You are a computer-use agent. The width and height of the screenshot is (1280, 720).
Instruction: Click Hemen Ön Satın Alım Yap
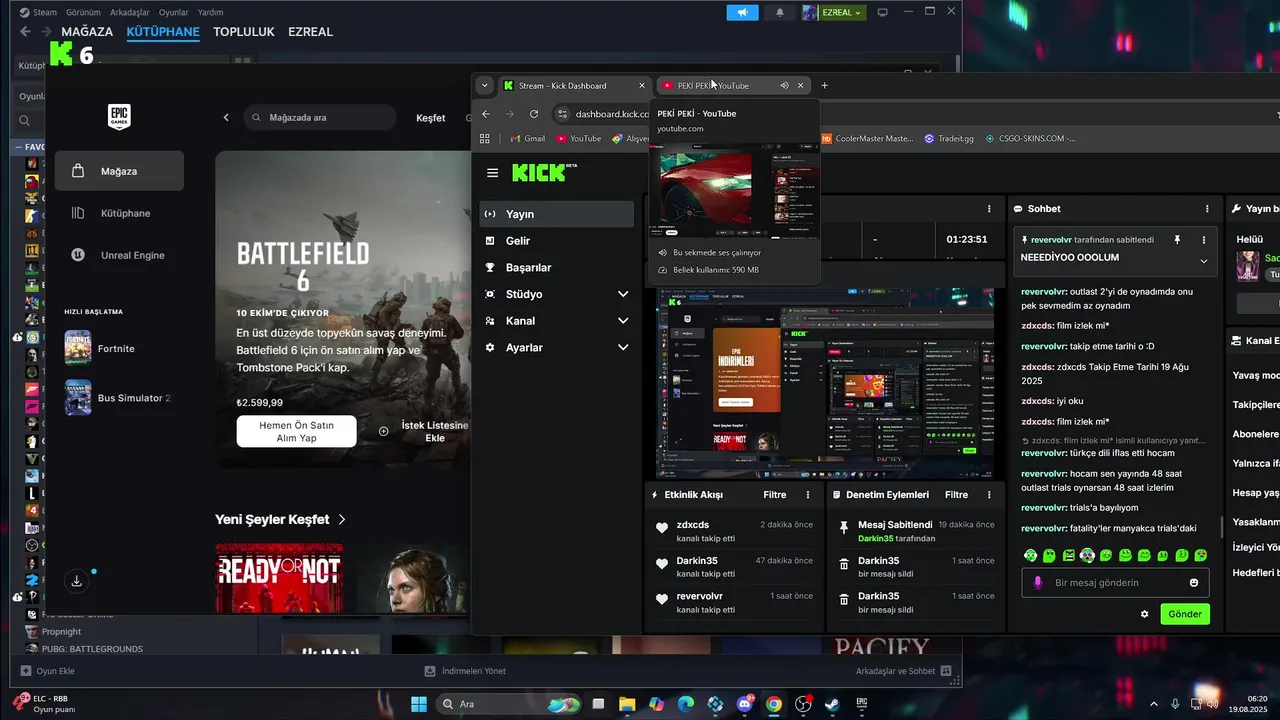[296, 431]
